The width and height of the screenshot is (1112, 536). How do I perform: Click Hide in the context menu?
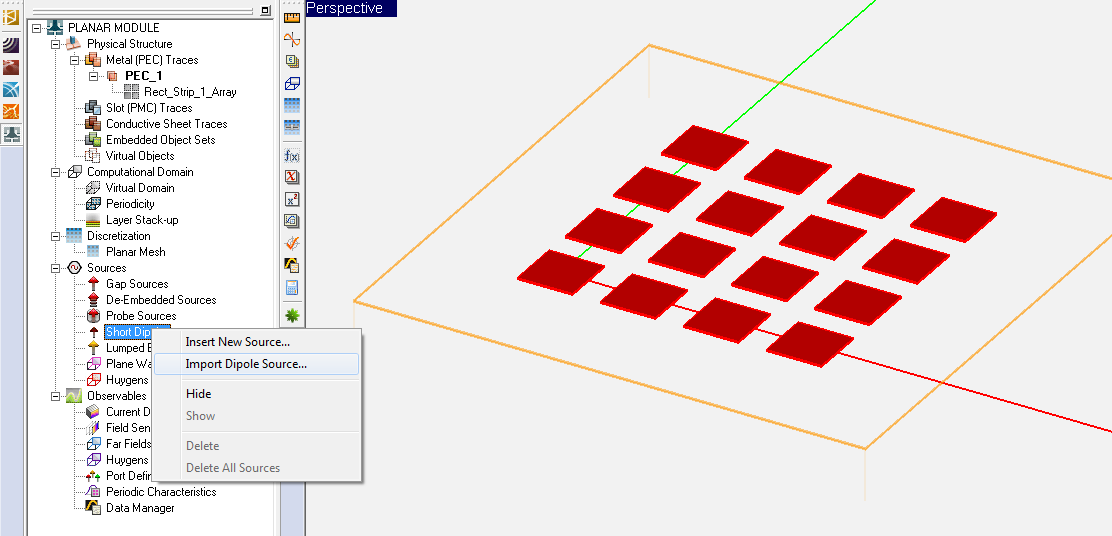tap(198, 394)
